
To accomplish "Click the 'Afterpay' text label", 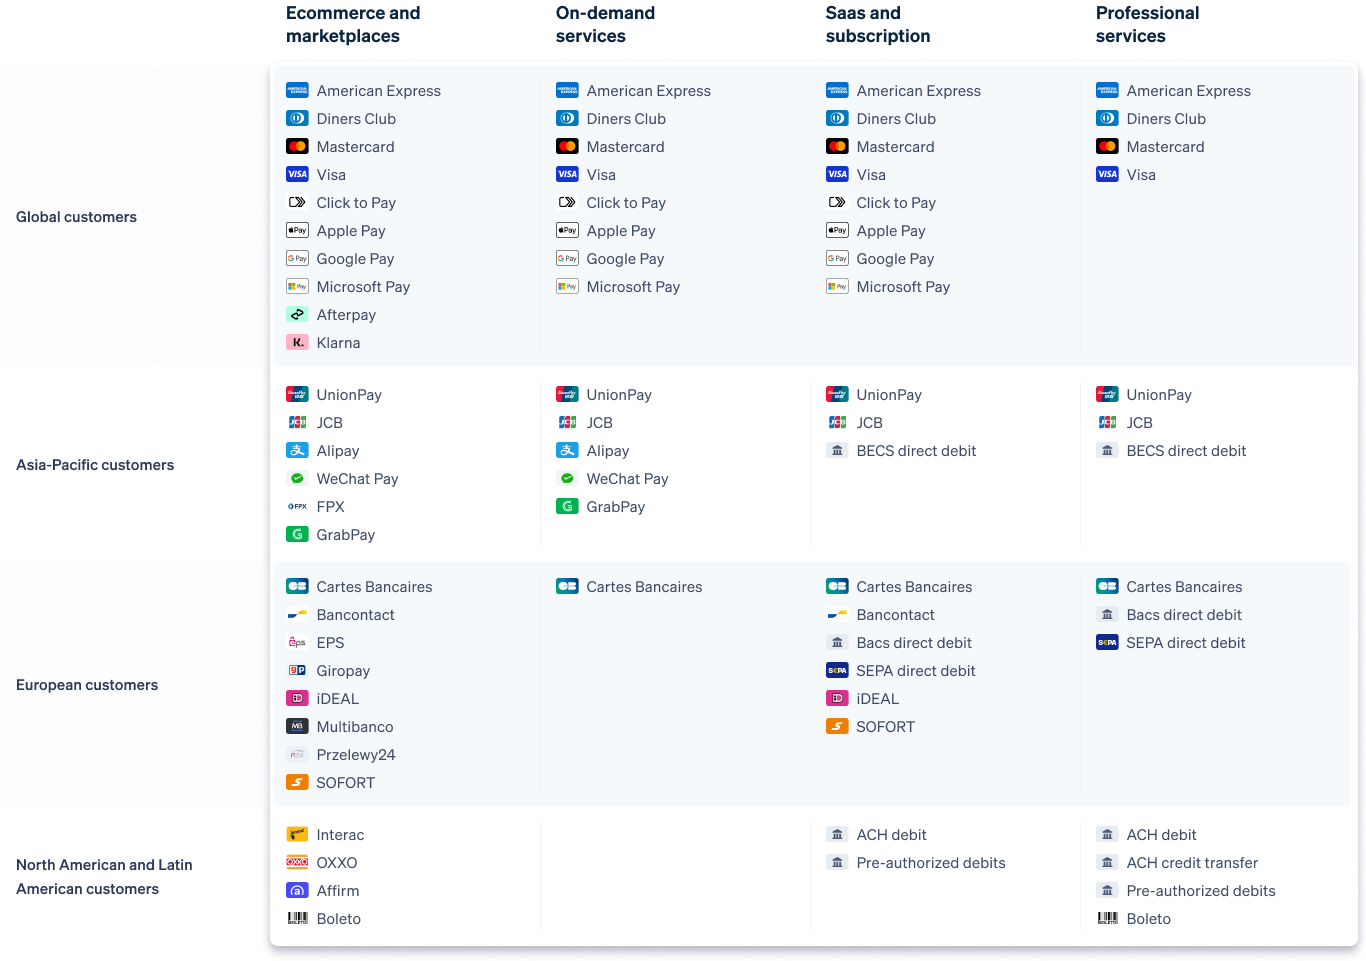I will 346,315.
